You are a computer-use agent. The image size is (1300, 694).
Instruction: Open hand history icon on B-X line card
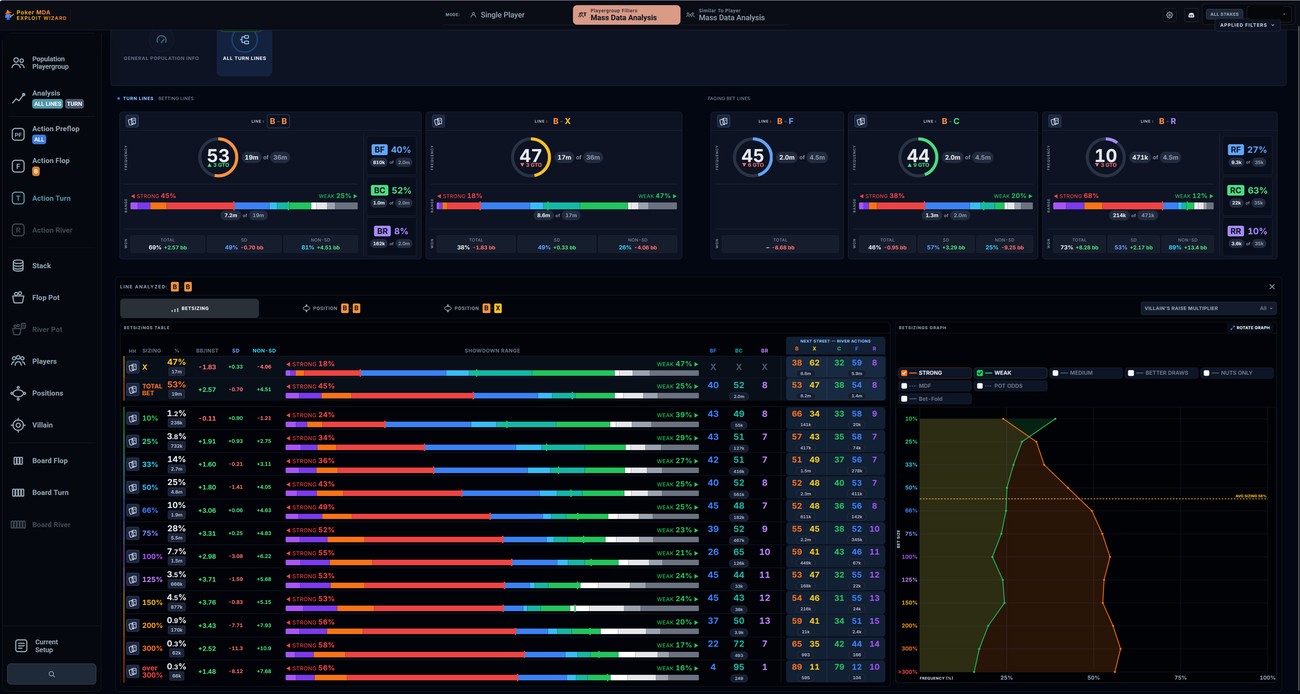click(x=438, y=121)
